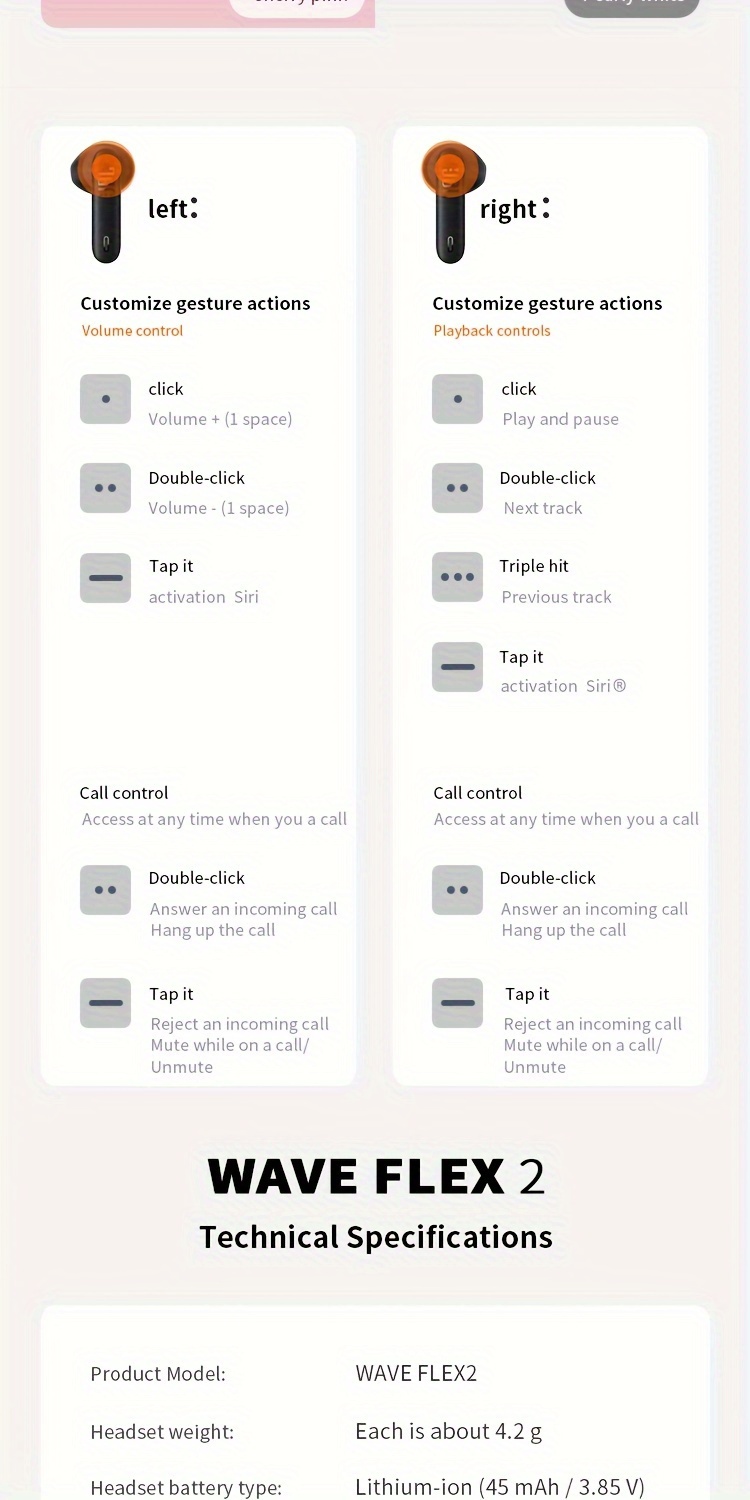Image resolution: width=750 pixels, height=1500 pixels.
Task: Click dash icon beside right Siri activation
Action: point(457,667)
